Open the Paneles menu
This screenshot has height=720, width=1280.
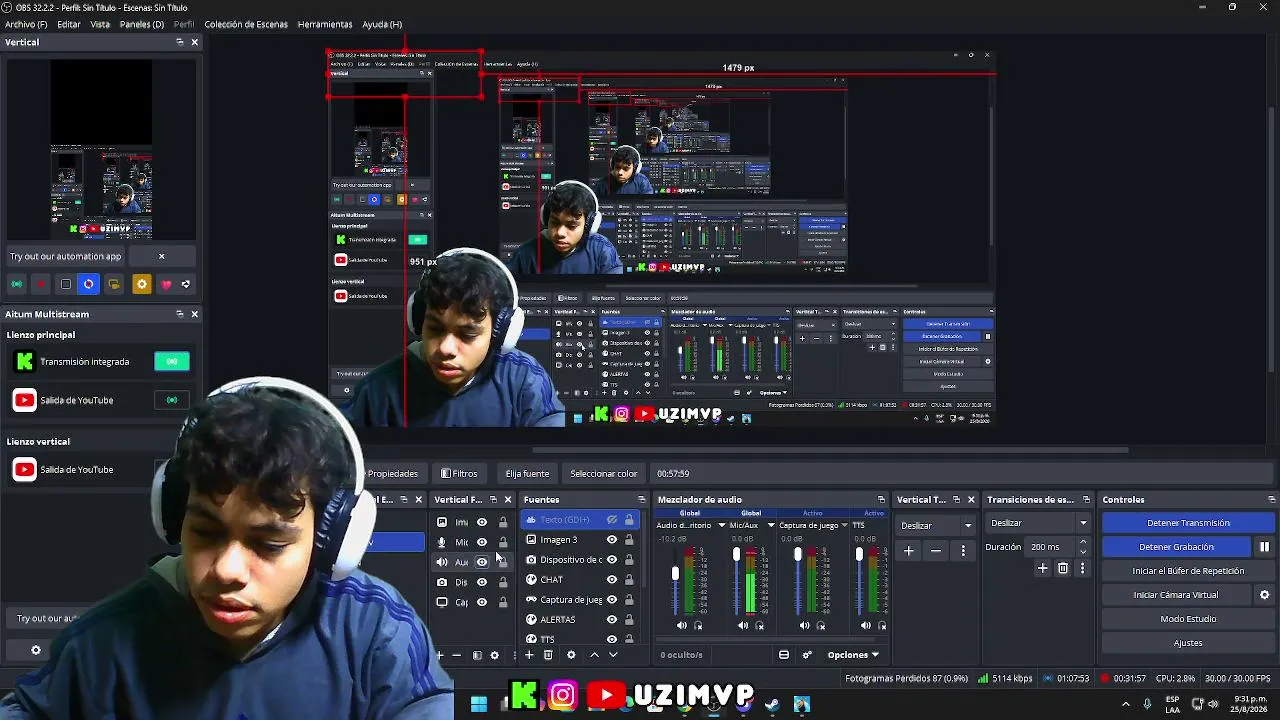(142, 24)
